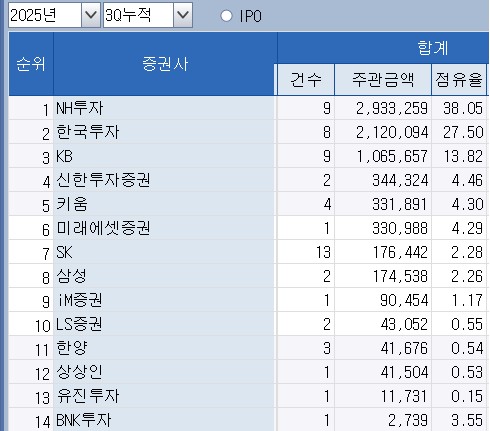
Task: Click the share 2.28 cell
Action: 459,252
